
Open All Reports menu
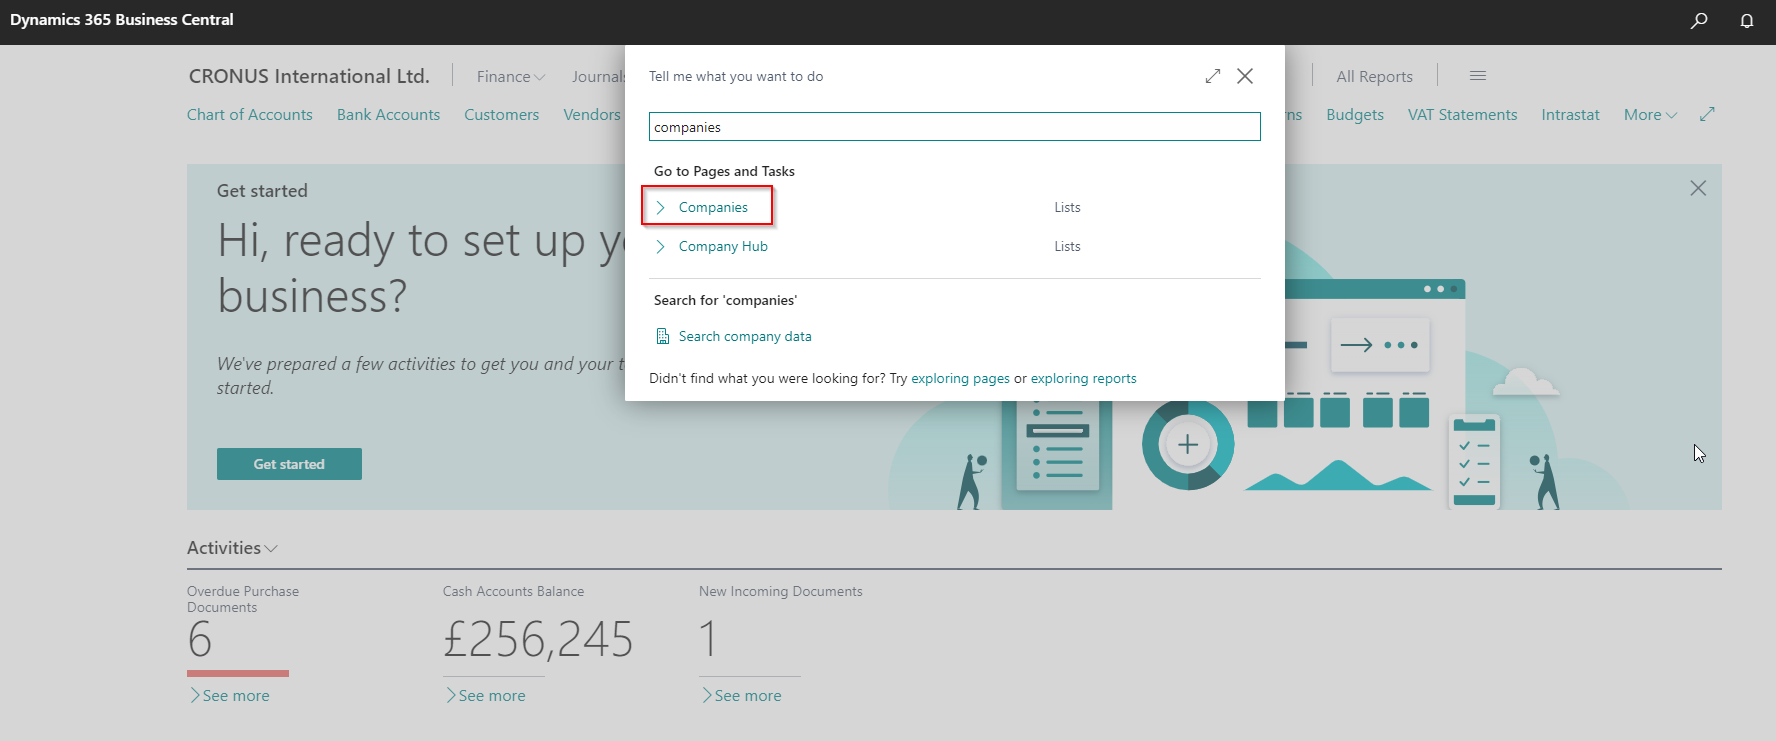[1374, 76]
